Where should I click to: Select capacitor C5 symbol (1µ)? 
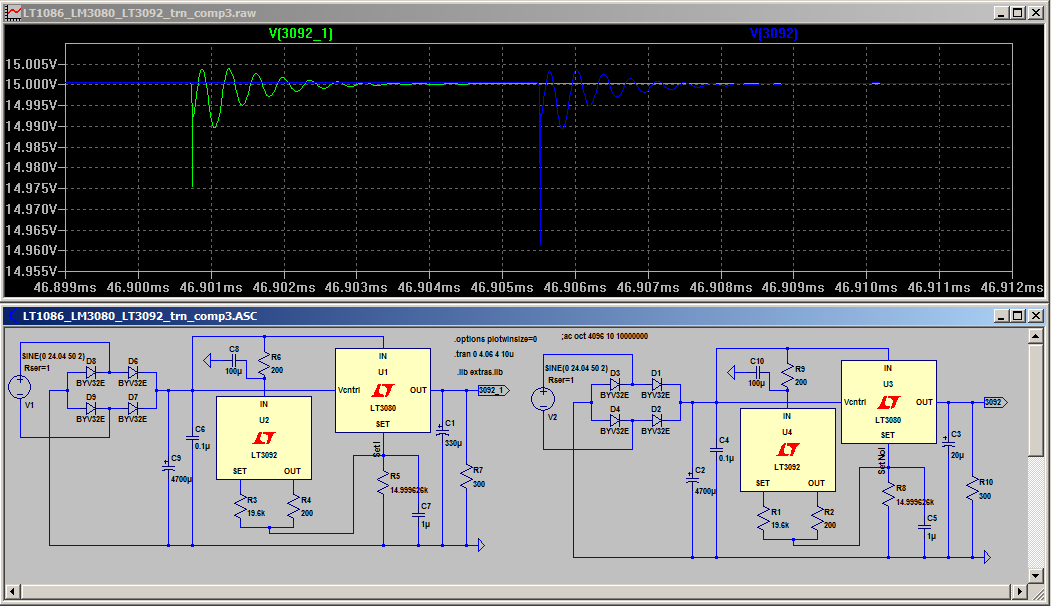[924, 527]
